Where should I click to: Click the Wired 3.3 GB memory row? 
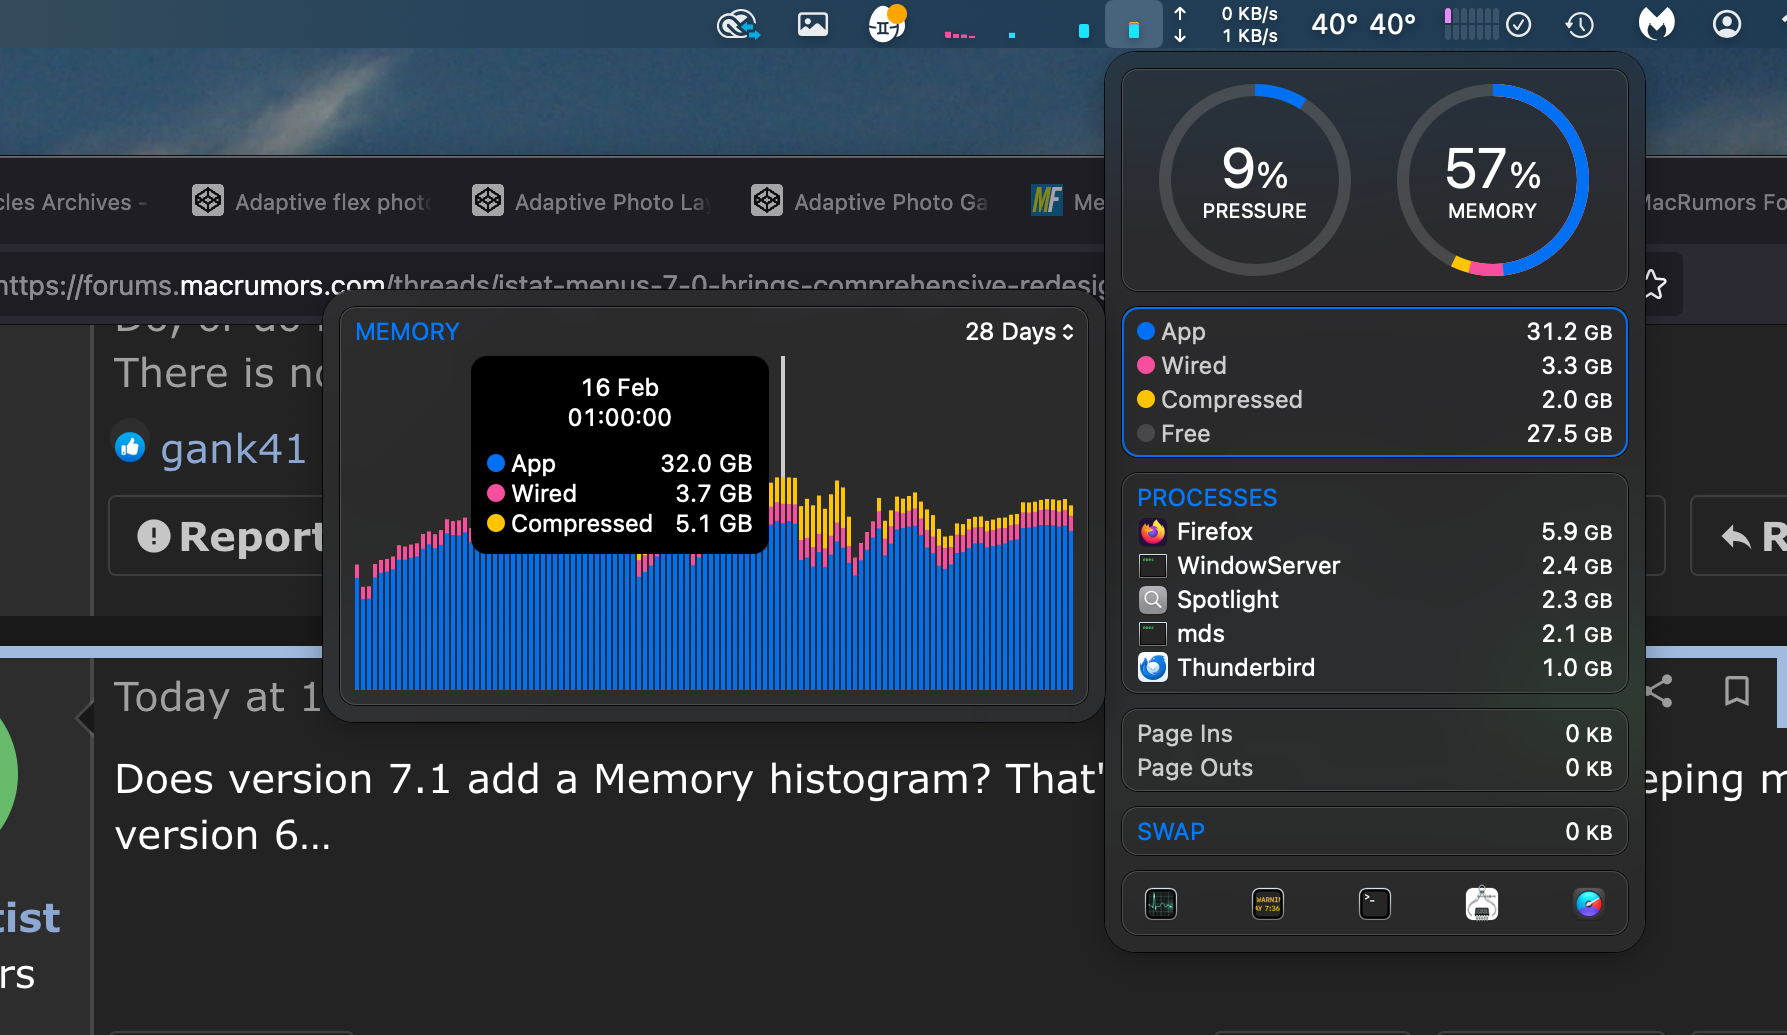[x=1375, y=366]
